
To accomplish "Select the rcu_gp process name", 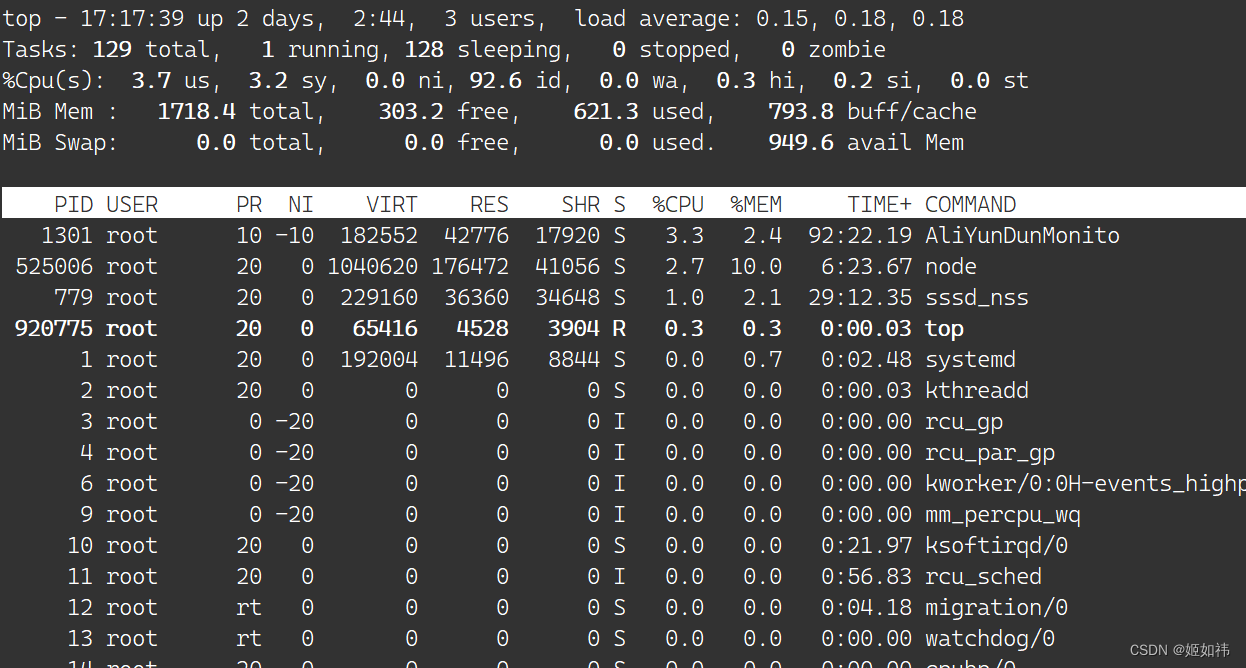I will (964, 422).
